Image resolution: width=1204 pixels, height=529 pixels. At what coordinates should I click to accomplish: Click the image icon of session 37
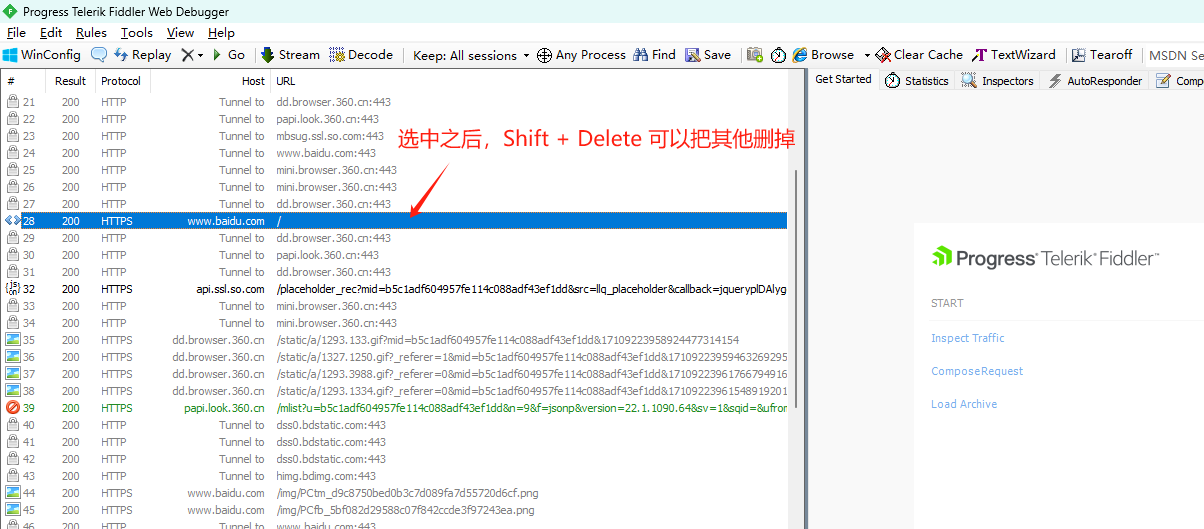[x=12, y=374]
